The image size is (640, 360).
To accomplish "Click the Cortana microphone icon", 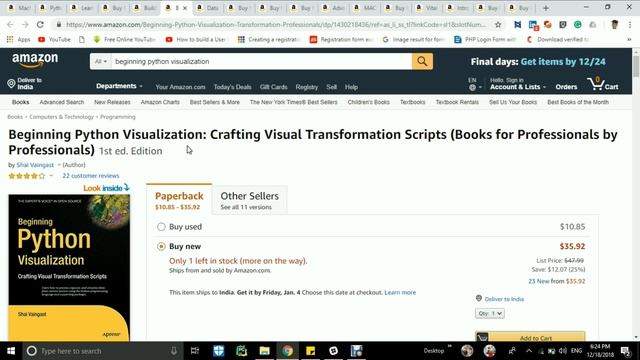I will pos(174,351).
